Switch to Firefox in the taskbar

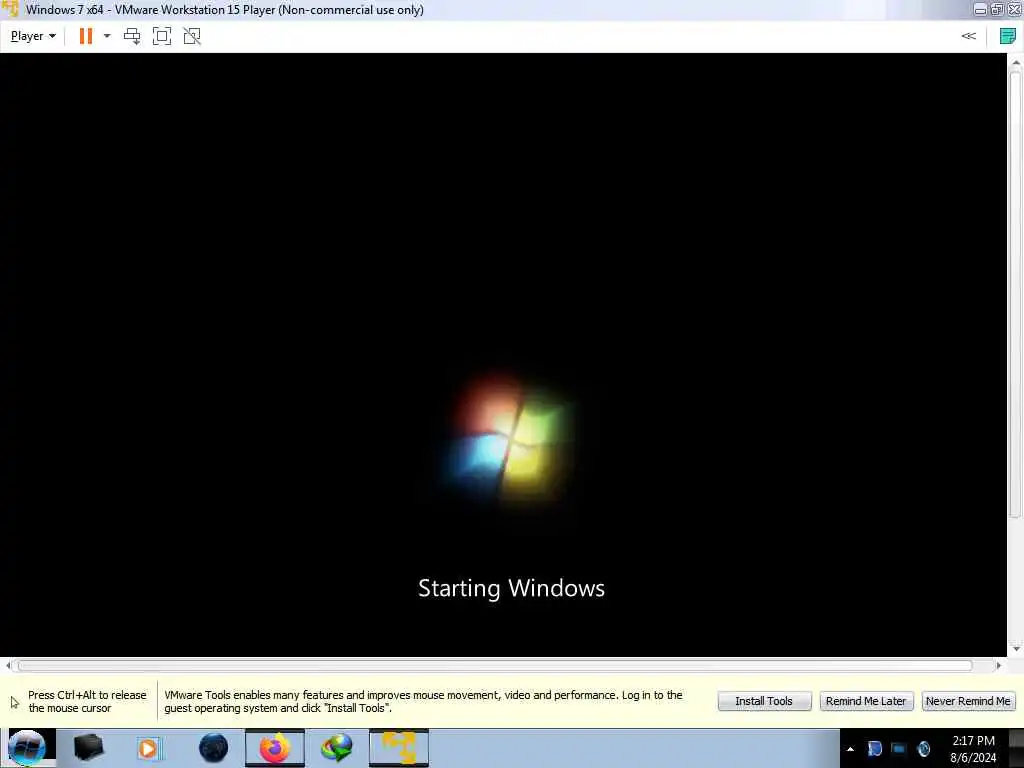tap(275, 748)
